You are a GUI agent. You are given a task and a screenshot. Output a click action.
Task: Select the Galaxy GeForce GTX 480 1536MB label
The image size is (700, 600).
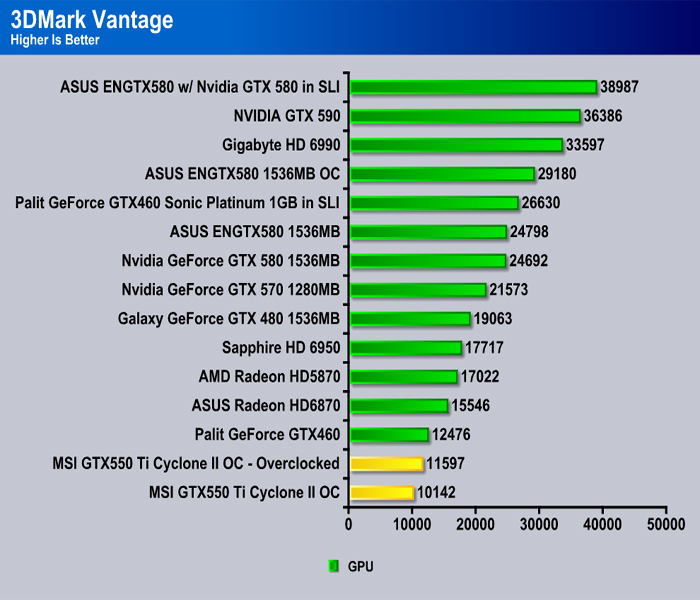tap(229, 319)
